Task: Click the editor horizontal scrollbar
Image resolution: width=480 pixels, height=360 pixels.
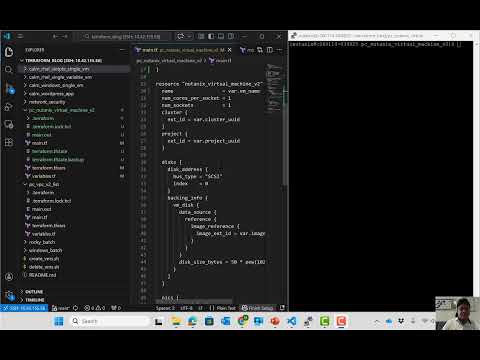Action: click(x=194, y=301)
